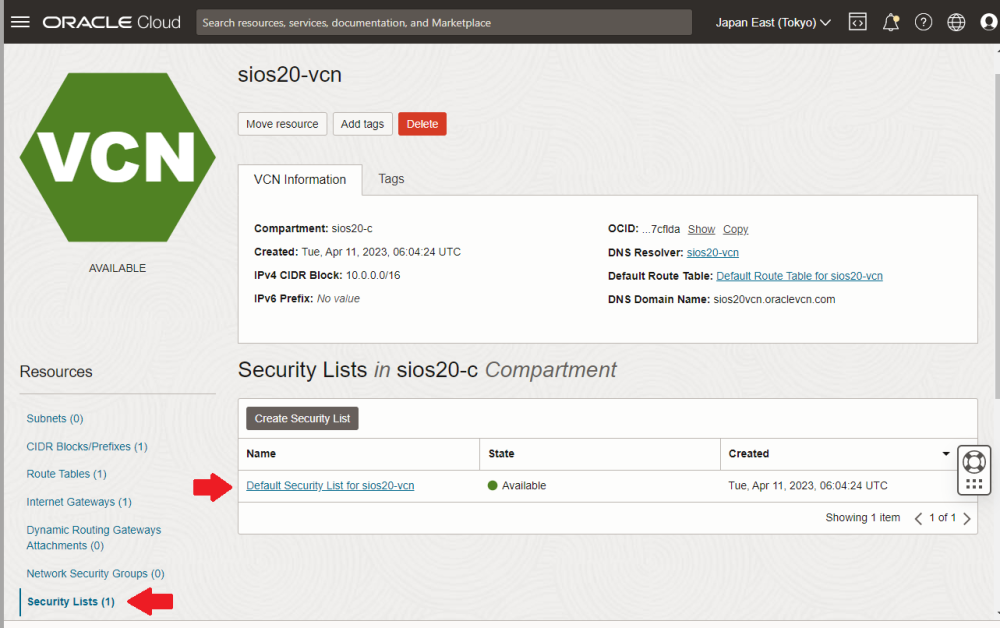Open the hamburger navigation menu

(20, 22)
